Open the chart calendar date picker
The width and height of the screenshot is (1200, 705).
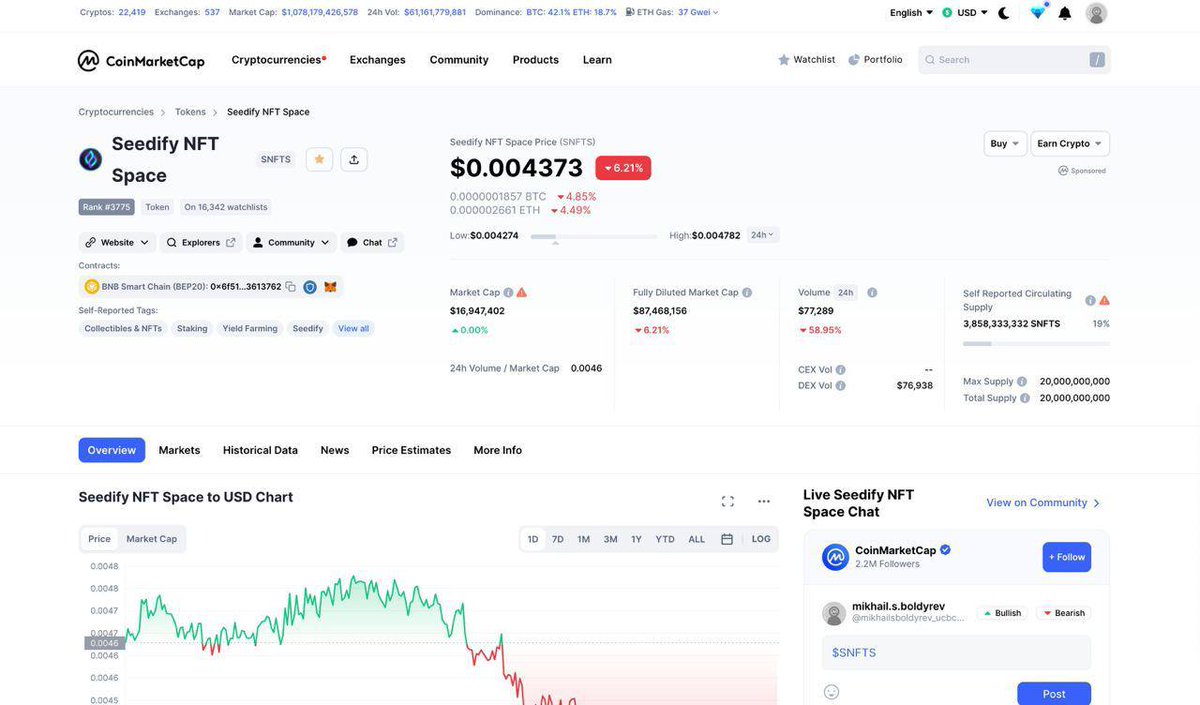coord(727,539)
